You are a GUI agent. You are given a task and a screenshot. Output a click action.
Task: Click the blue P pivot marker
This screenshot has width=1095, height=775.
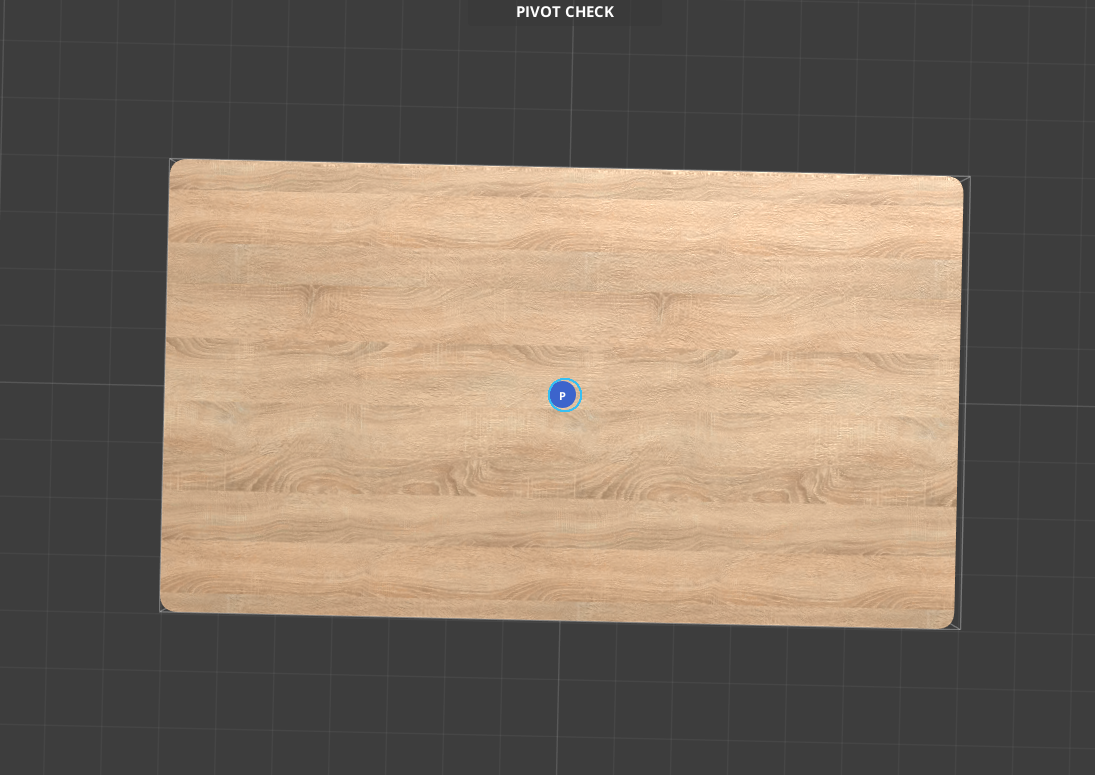[564, 395]
